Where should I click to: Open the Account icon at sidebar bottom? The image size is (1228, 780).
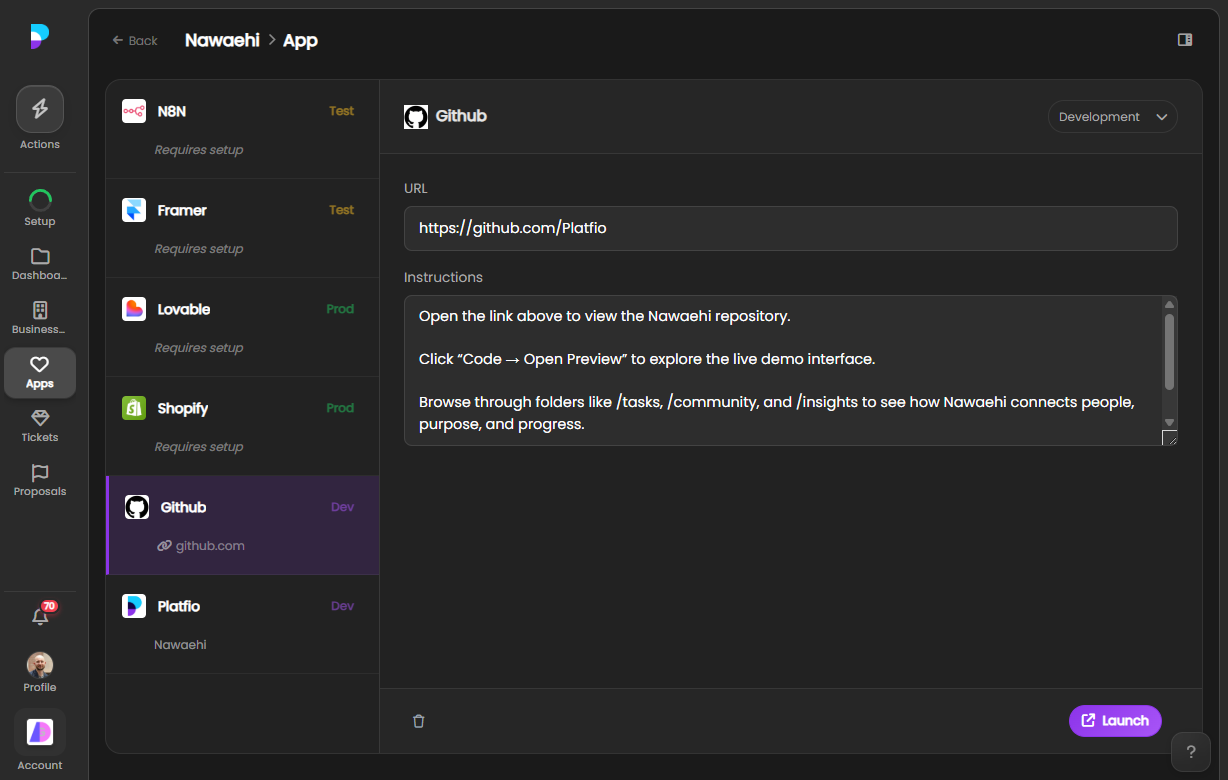tap(39, 732)
